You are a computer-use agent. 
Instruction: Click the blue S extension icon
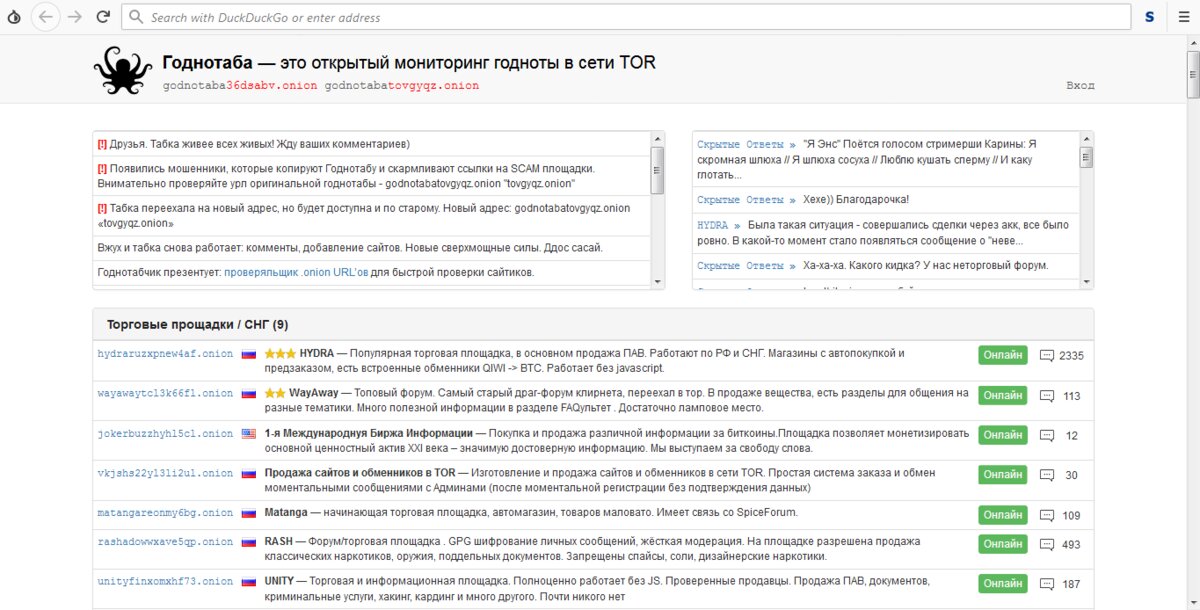pyautogui.click(x=1150, y=17)
